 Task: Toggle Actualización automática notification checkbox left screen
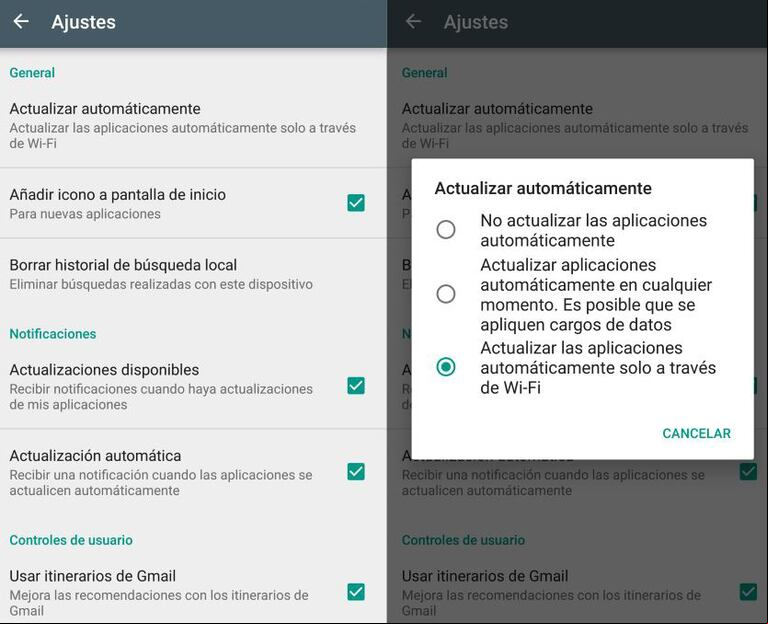356,472
